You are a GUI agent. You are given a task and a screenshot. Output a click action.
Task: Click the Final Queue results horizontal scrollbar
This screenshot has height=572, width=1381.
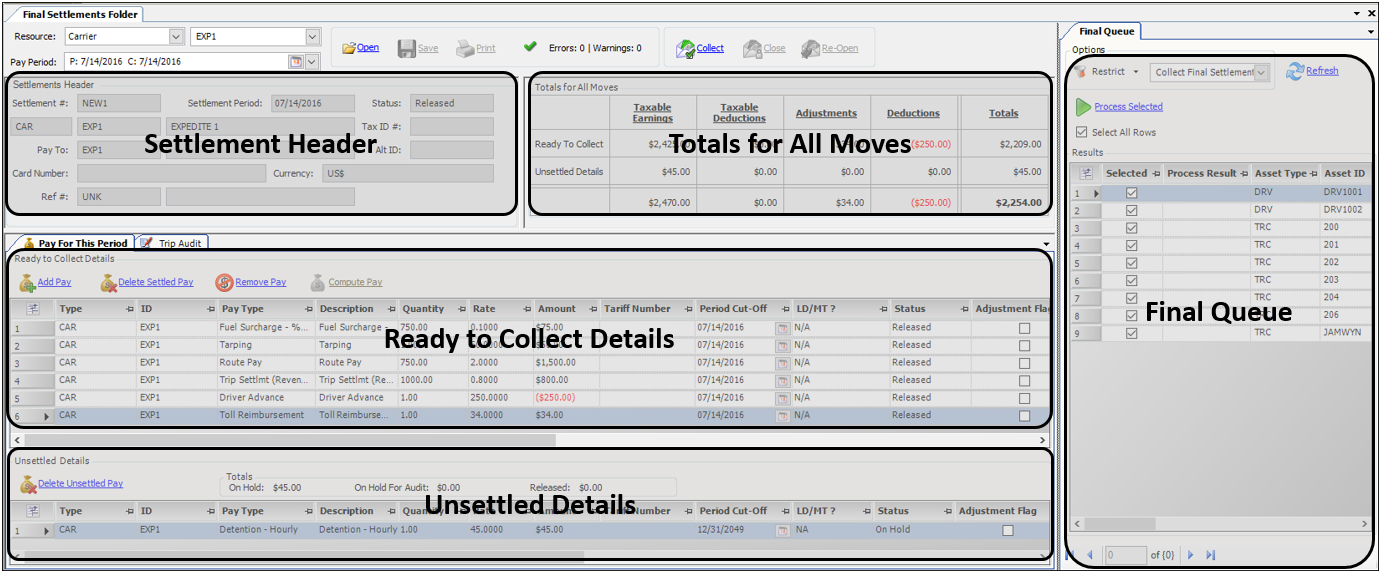pos(1220,524)
